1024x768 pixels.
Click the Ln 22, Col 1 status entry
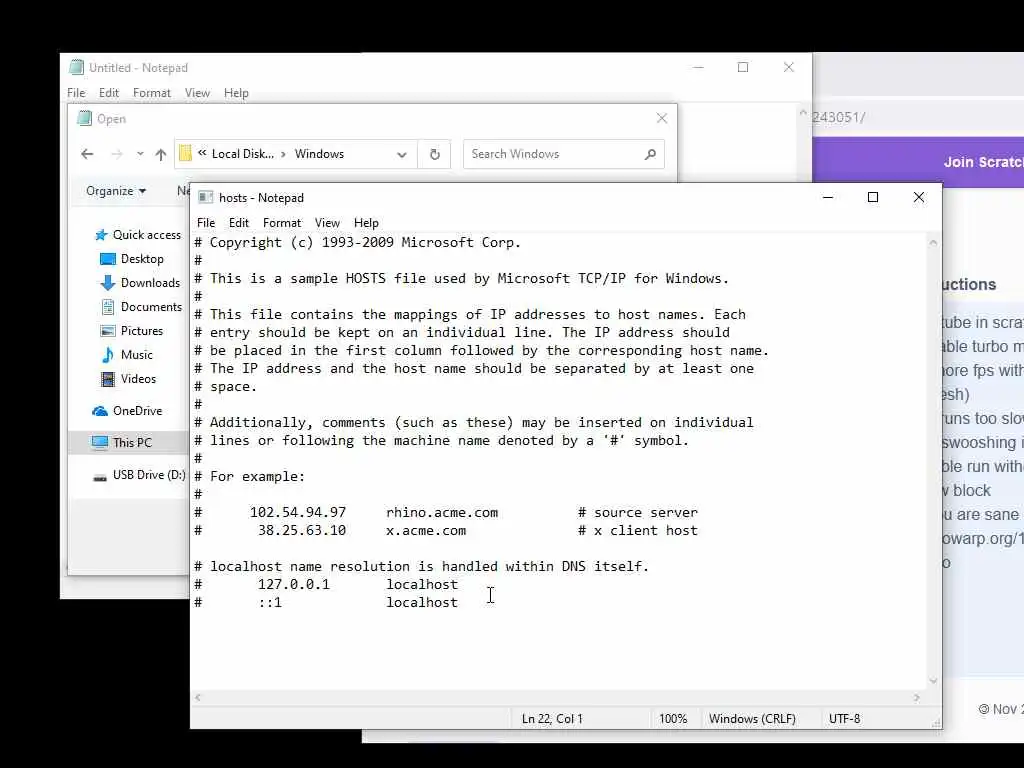552,718
